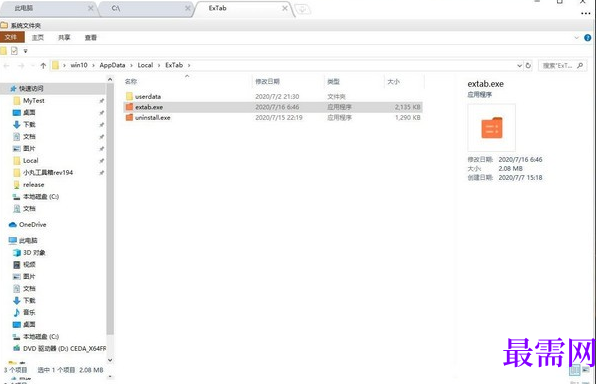Open 3D 对象 under 此电脑
615x384 pixels.
34,253
